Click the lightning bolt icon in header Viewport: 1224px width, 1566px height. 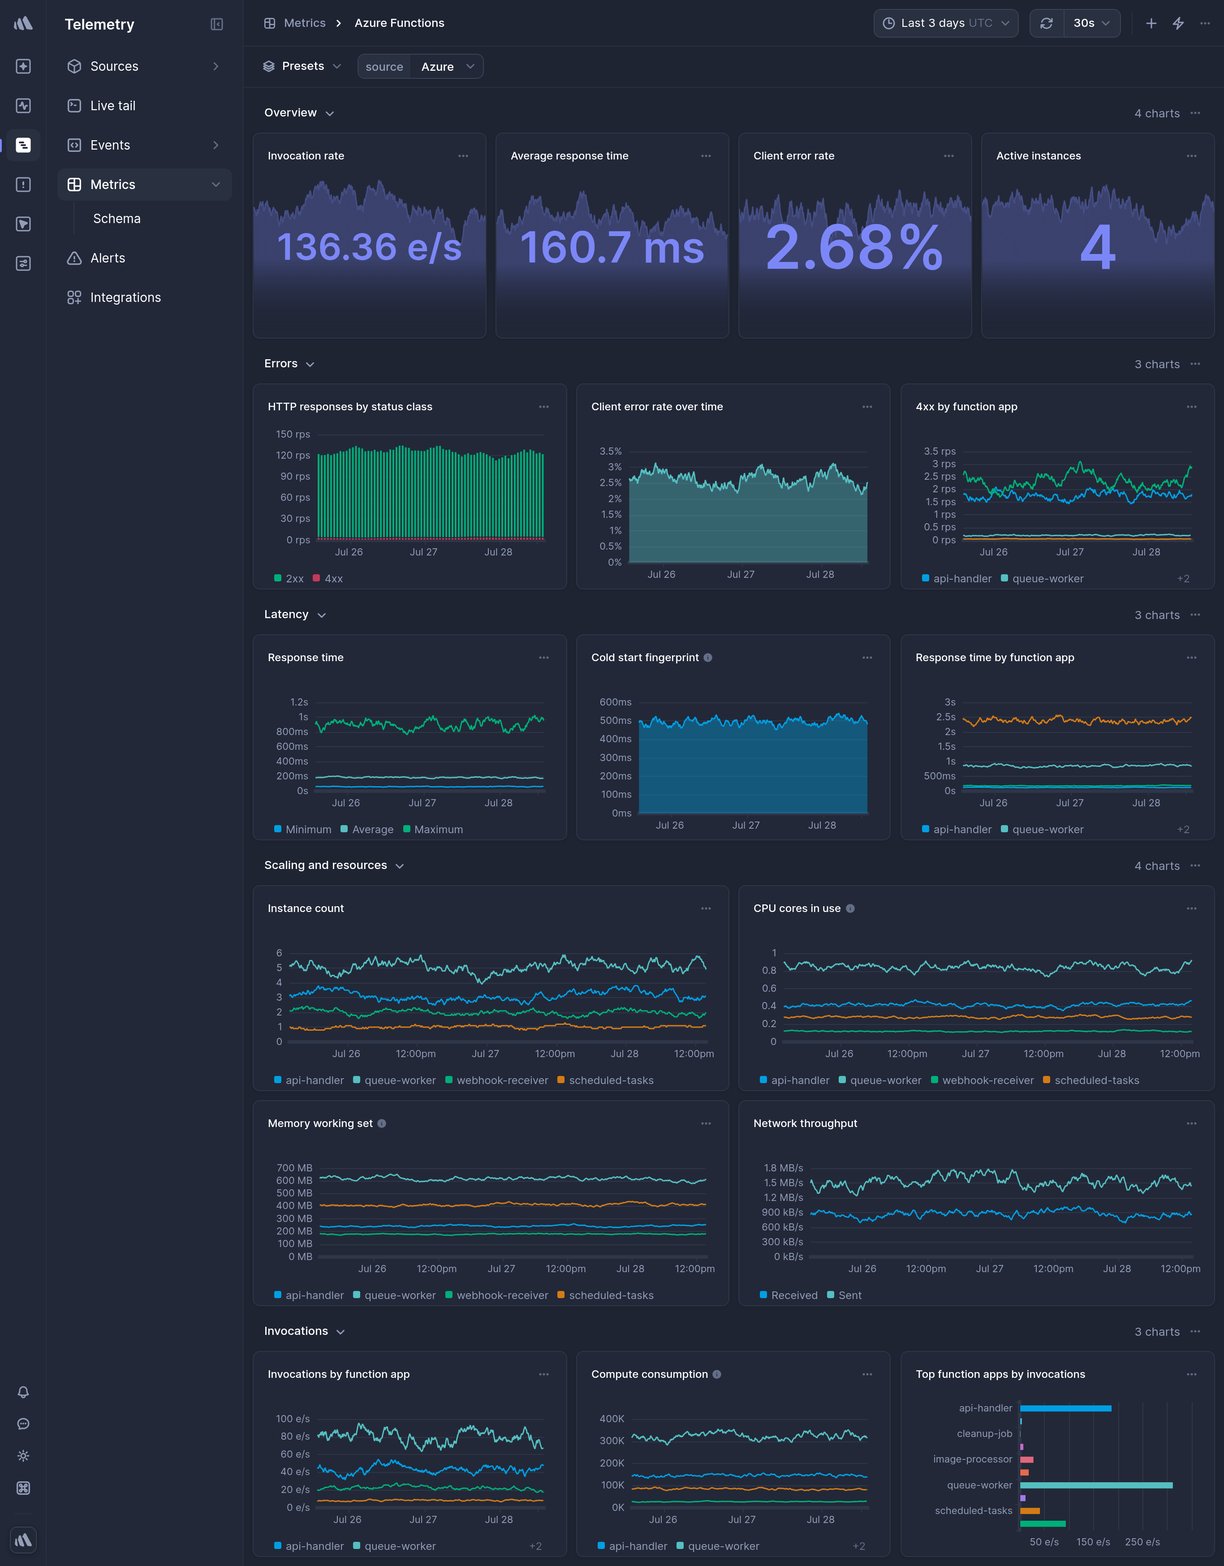1178,23
